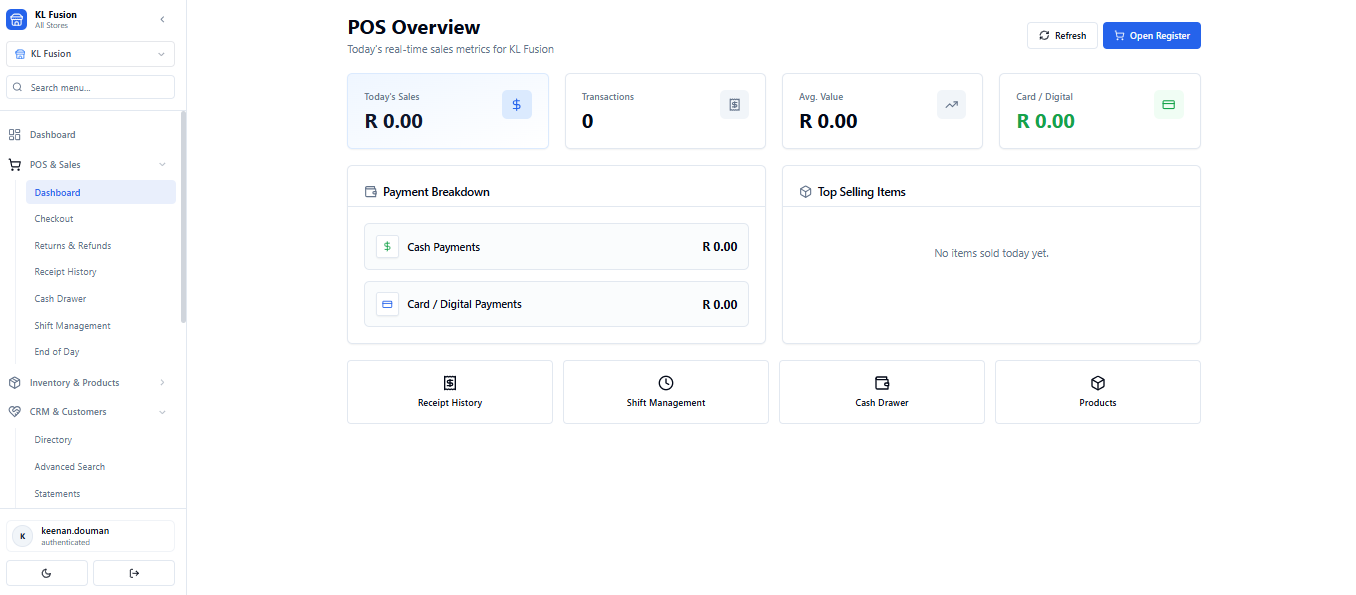
Task: Open the KL Fusion store selector dropdown
Action: pyautogui.click(x=90, y=54)
